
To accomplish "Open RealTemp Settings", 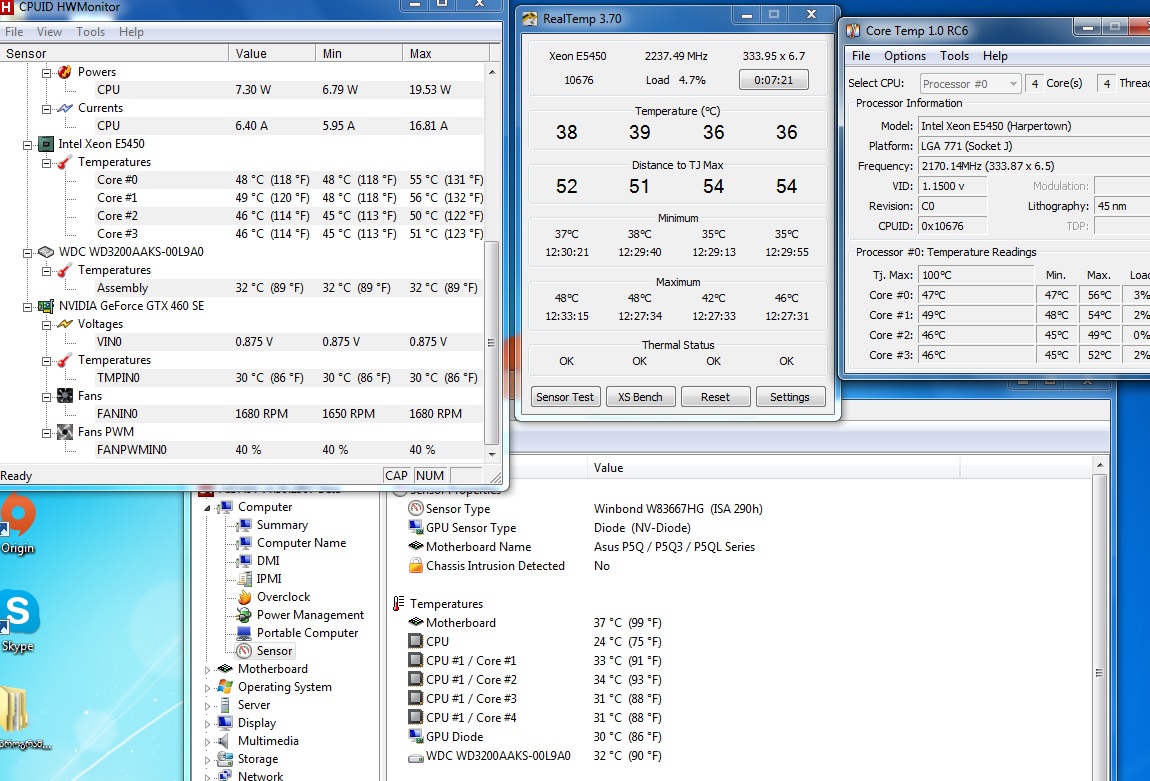I will coord(789,397).
